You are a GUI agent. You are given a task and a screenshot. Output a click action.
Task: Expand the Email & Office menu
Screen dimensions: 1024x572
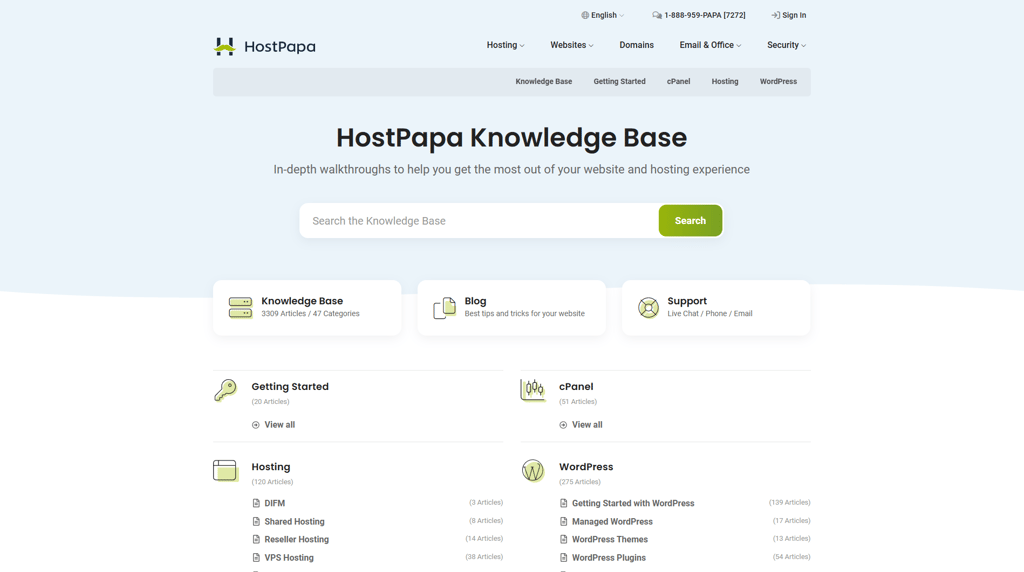pyautogui.click(x=710, y=45)
